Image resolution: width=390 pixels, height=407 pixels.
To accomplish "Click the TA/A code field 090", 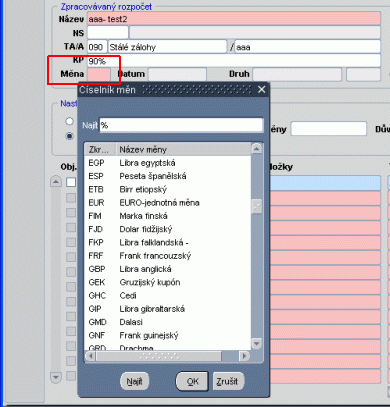I will click(97, 47).
